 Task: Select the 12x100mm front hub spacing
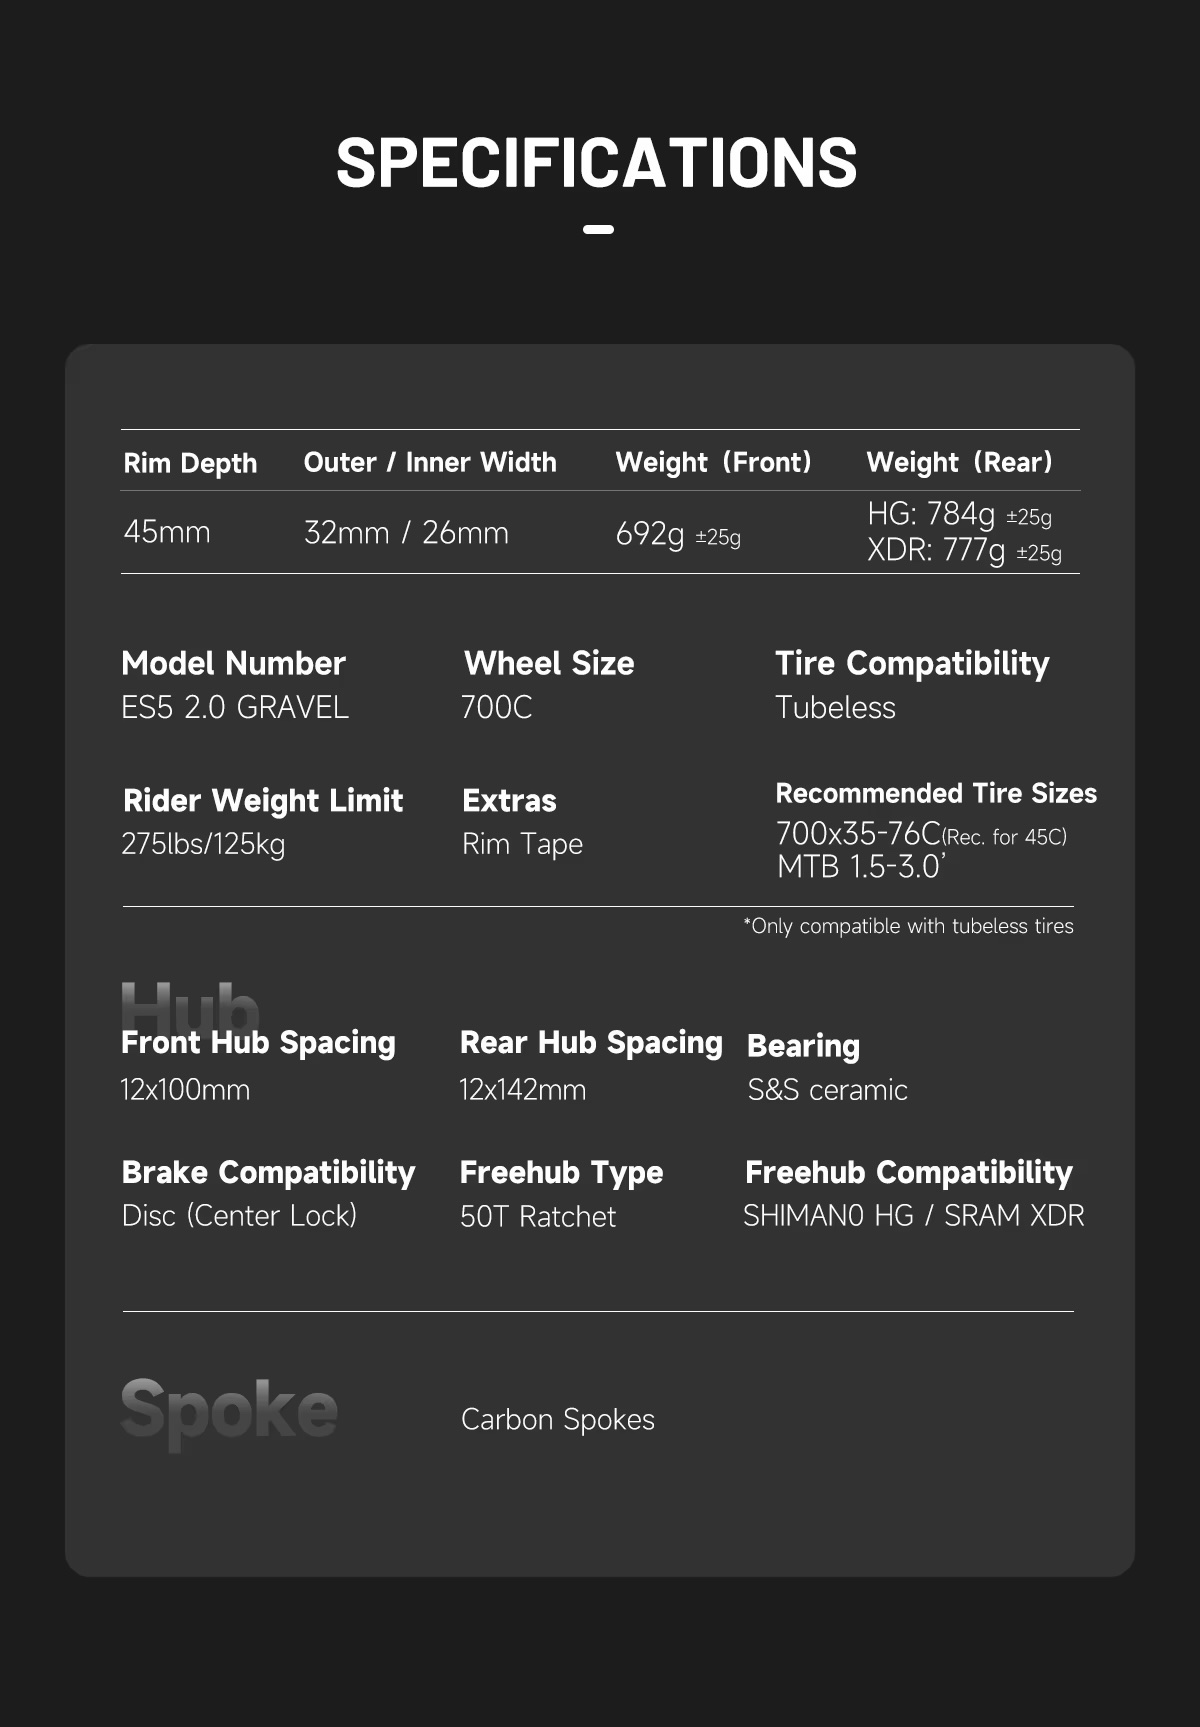185,1089
